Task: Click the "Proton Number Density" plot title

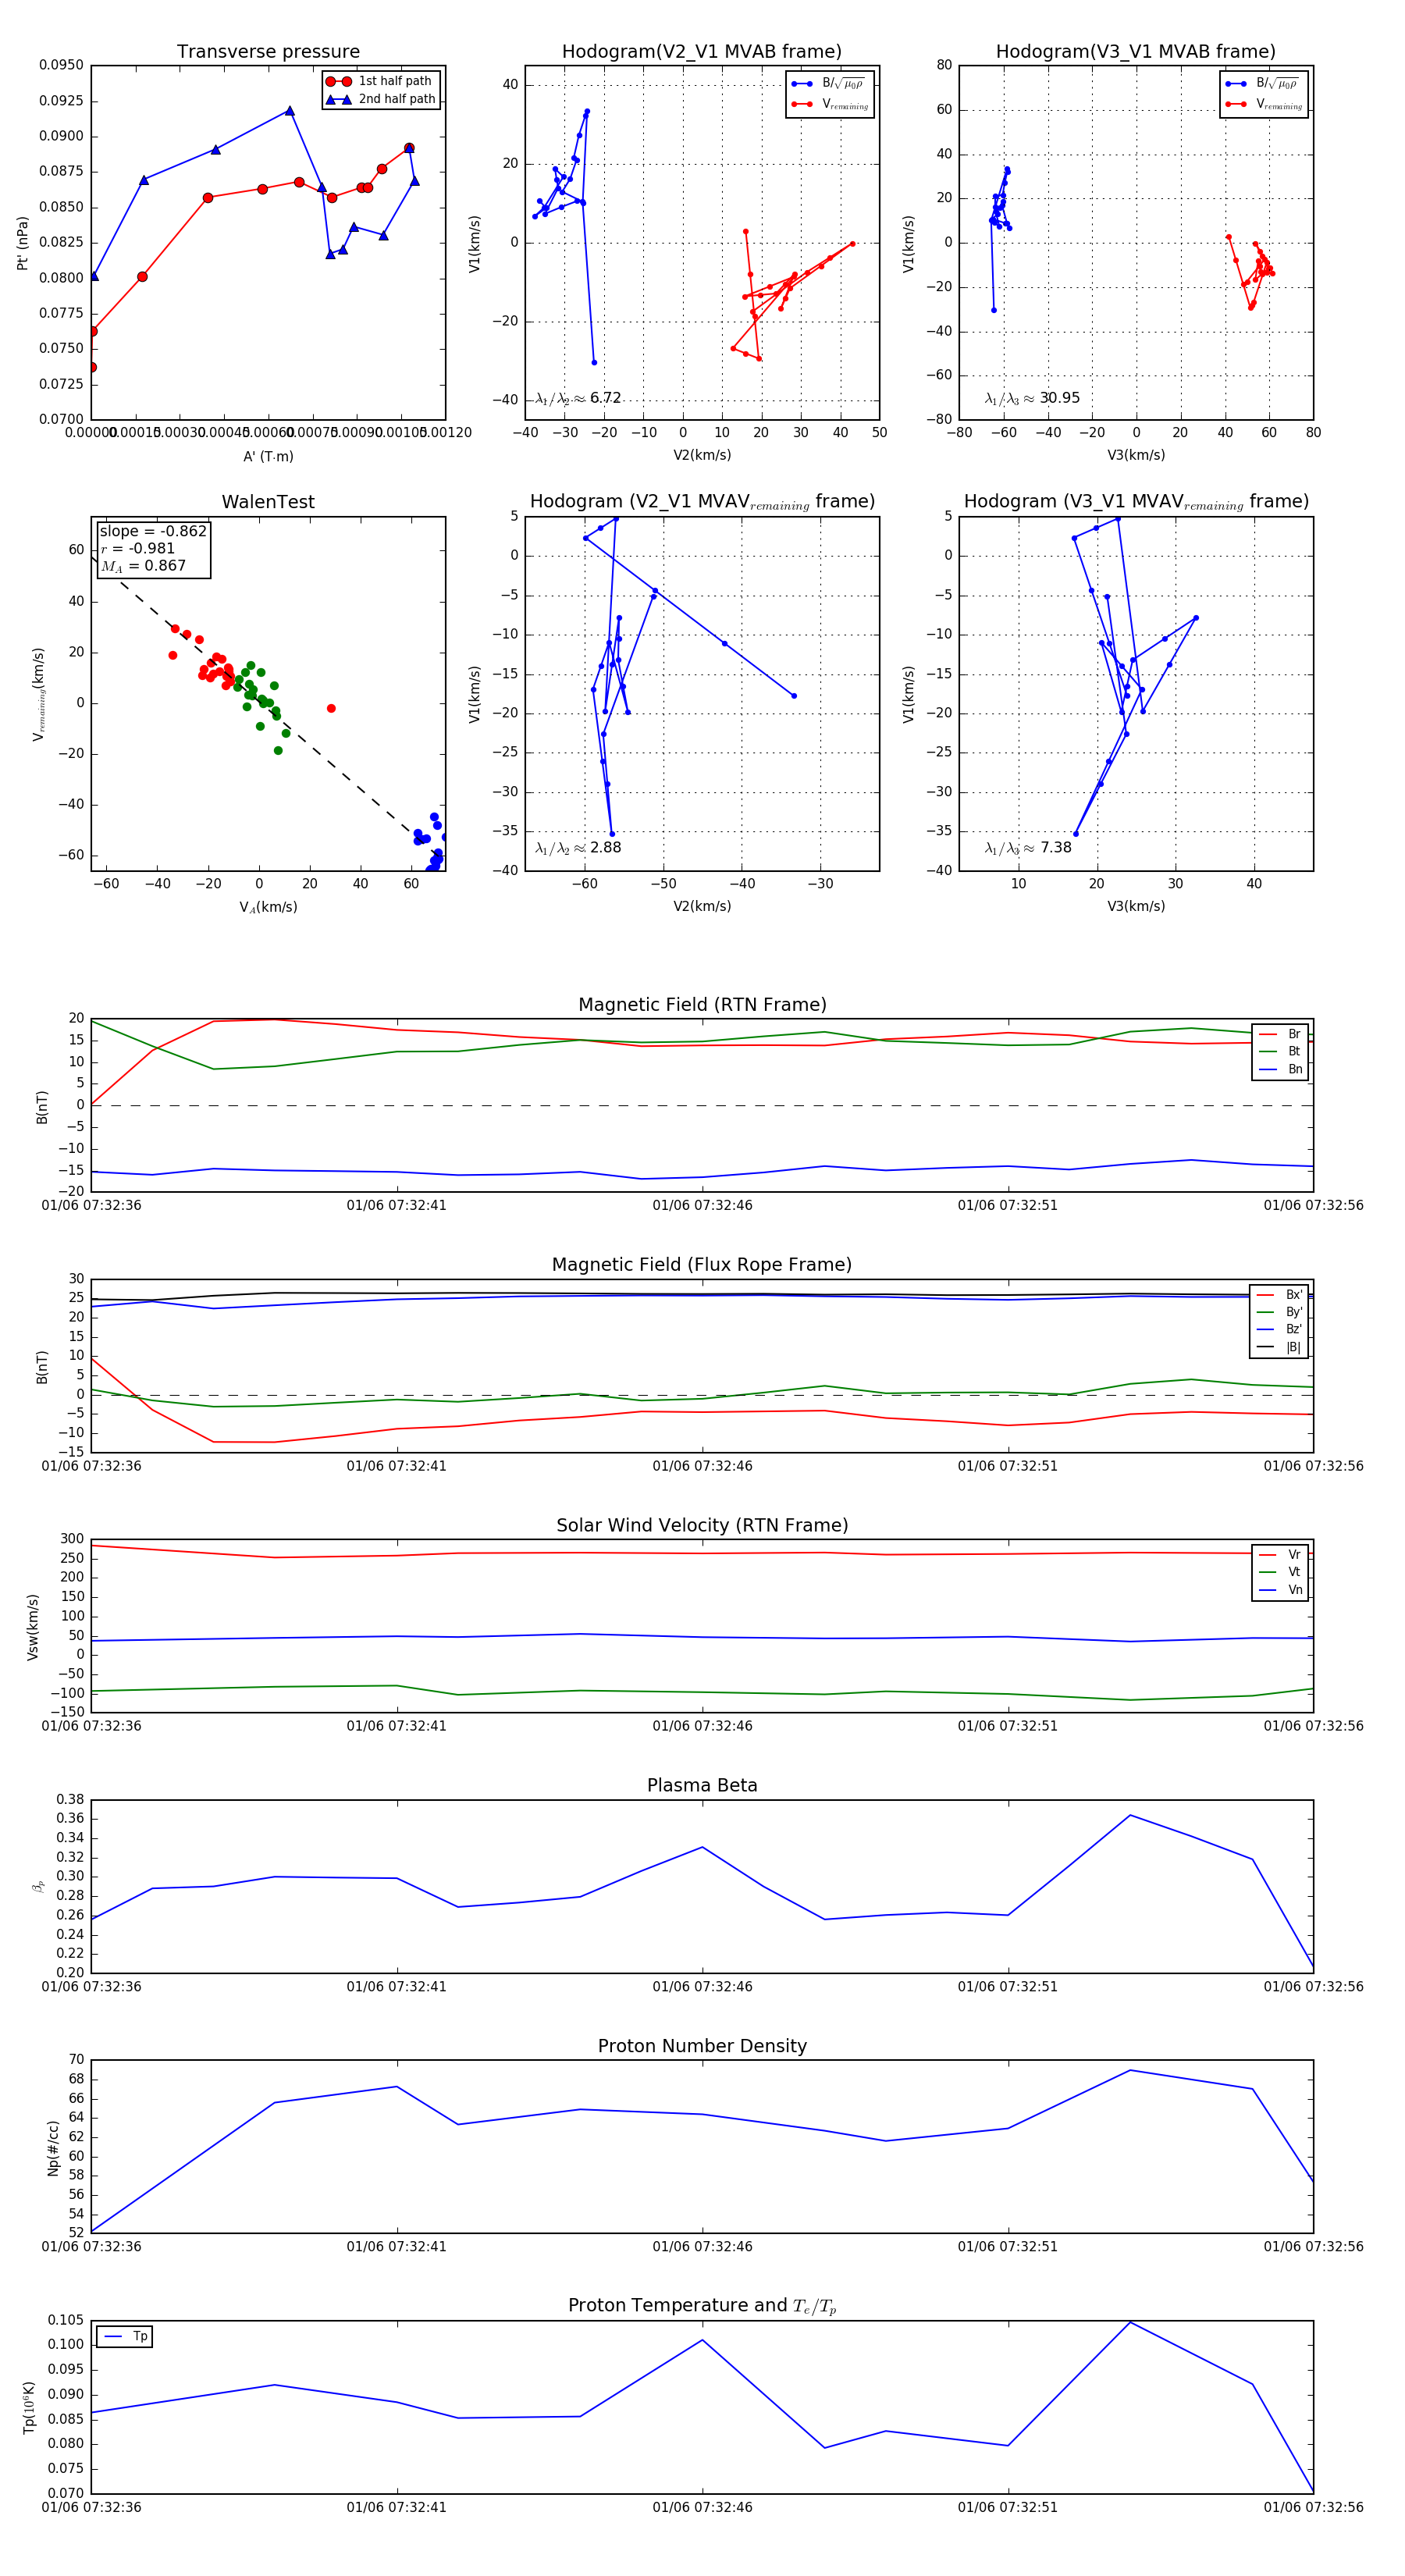Action: click(702, 2046)
